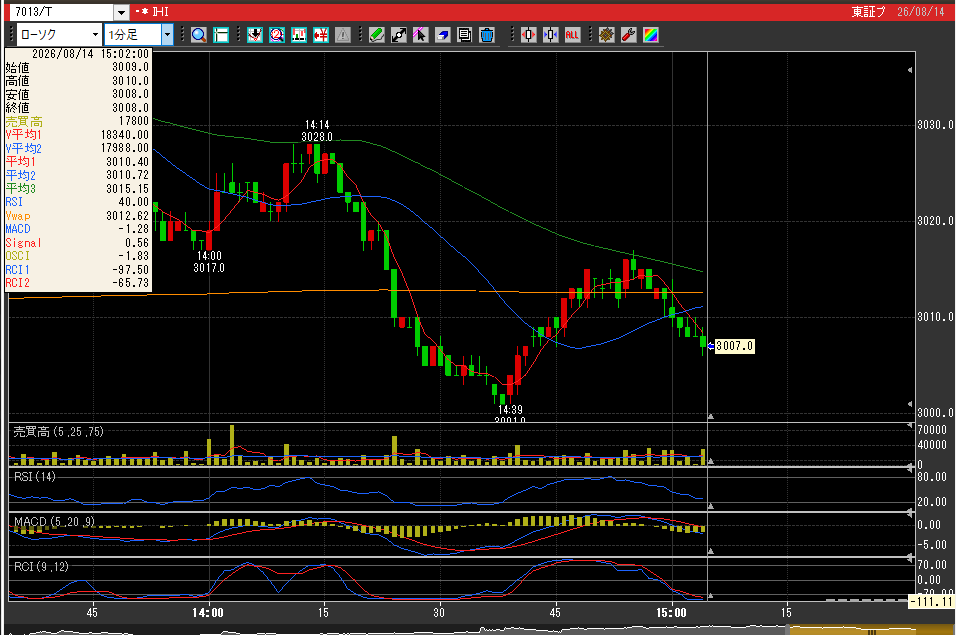Viewport: 956px width, 635px height.
Task: Open the rainbow color settings icon
Action: 651,35
